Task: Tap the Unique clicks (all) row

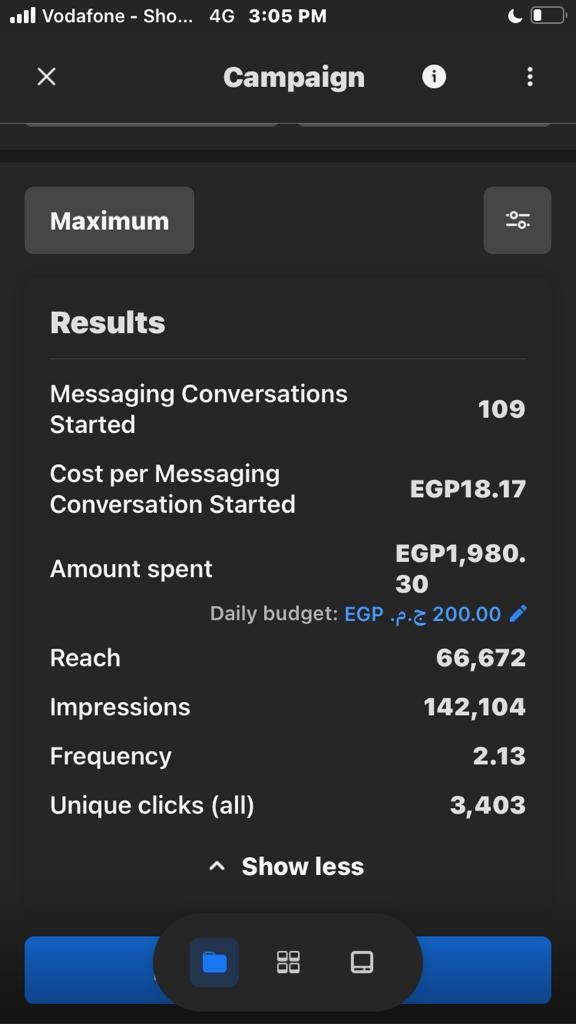Action: [287, 805]
